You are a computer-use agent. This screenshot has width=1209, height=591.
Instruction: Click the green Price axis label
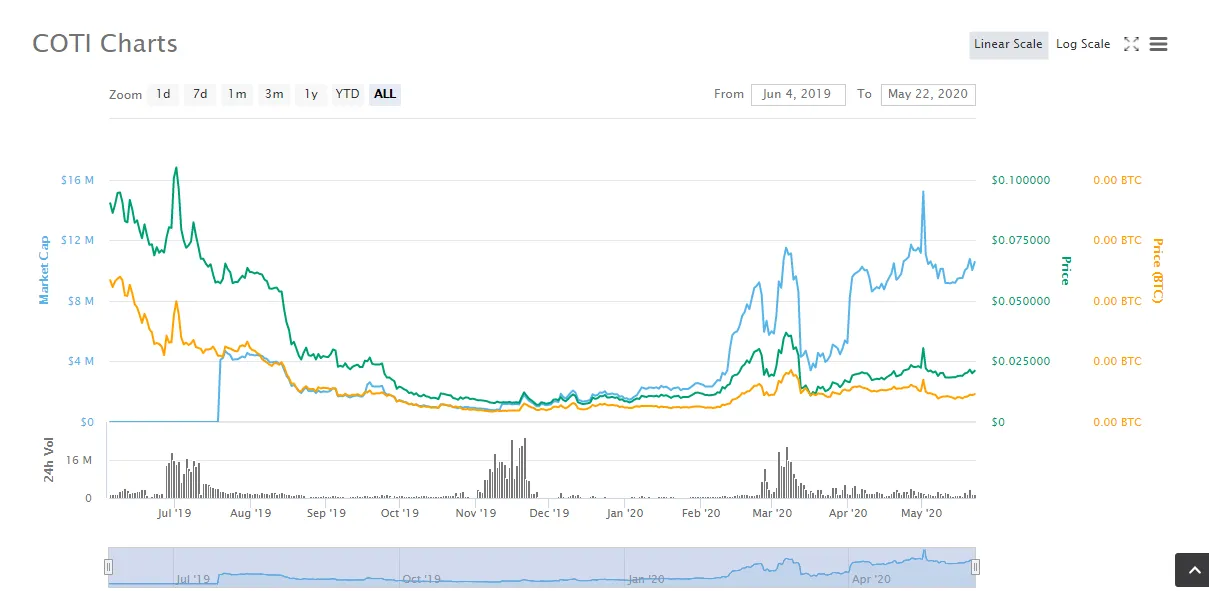pyautogui.click(x=1066, y=270)
